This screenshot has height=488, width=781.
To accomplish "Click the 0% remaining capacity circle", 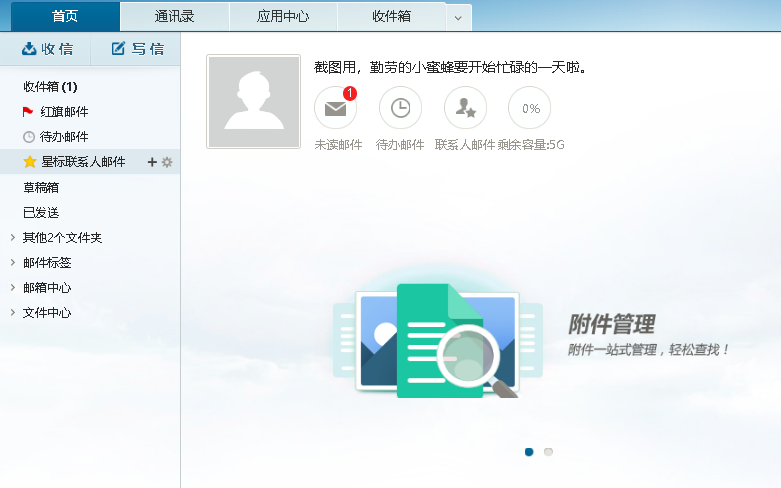I will (530, 109).
